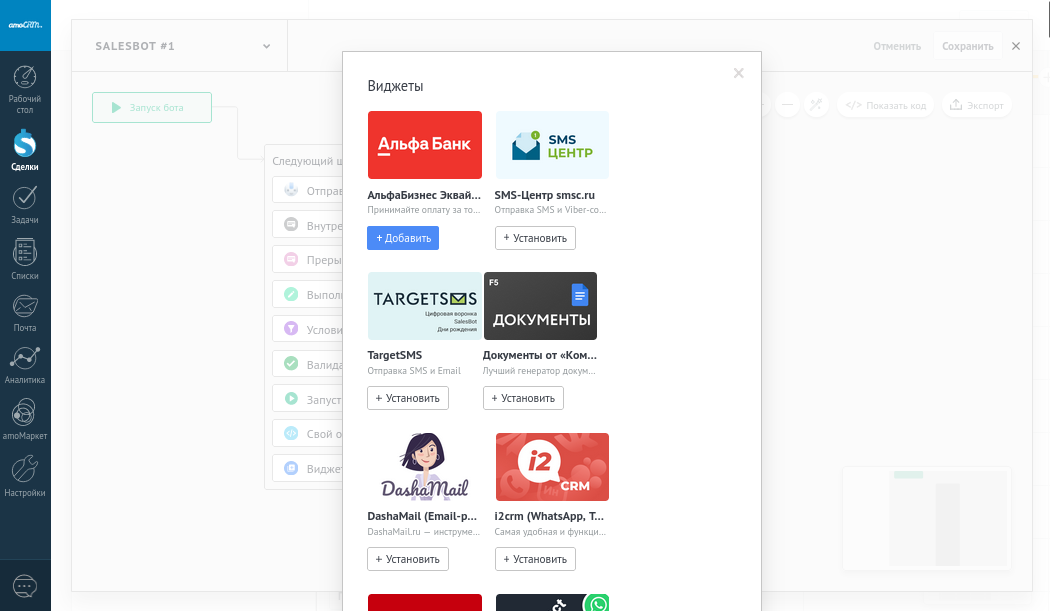Install the TargetSMS widget
The width and height of the screenshot is (1050, 611).
coord(408,398)
